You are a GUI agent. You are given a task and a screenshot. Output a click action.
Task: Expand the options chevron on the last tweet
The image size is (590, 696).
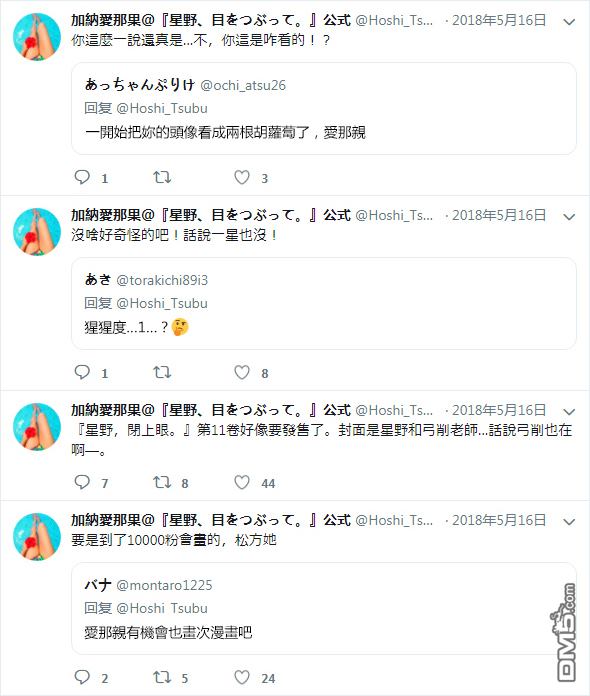pyautogui.click(x=569, y=522)
